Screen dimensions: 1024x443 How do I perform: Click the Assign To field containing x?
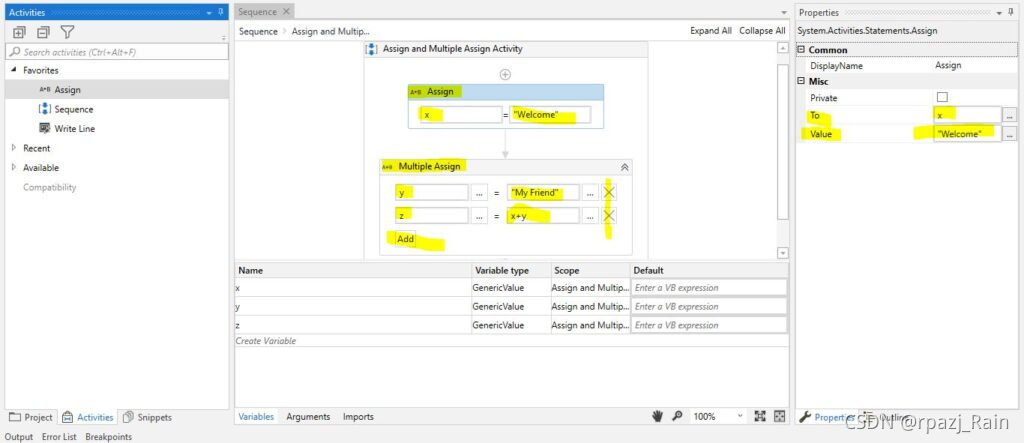[x=461, y=115]
